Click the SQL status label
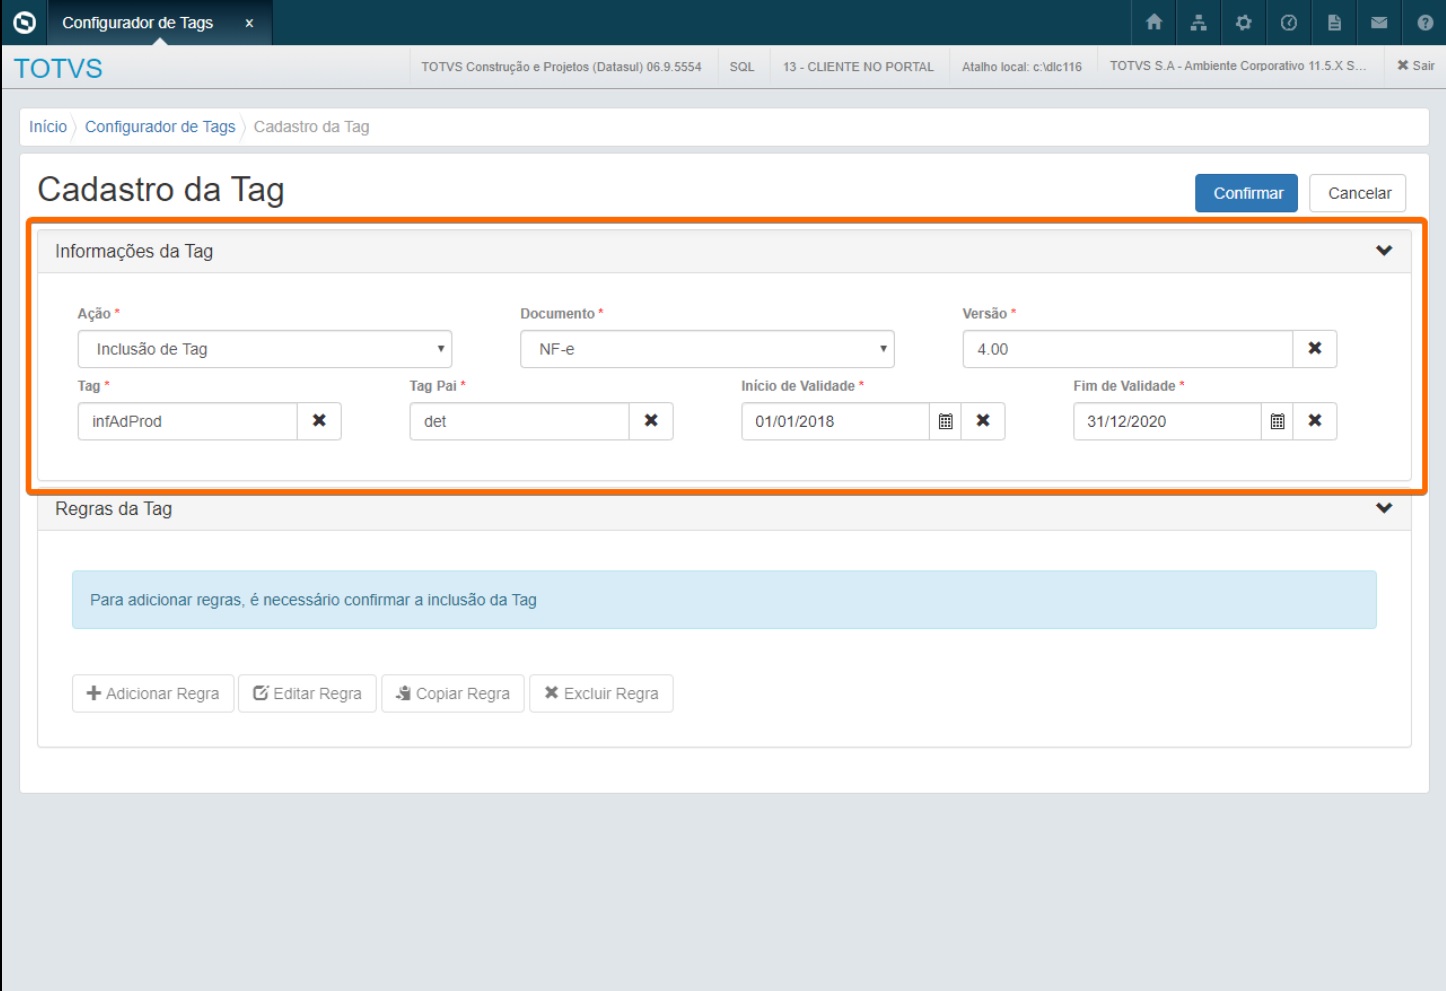 point(742,67)
